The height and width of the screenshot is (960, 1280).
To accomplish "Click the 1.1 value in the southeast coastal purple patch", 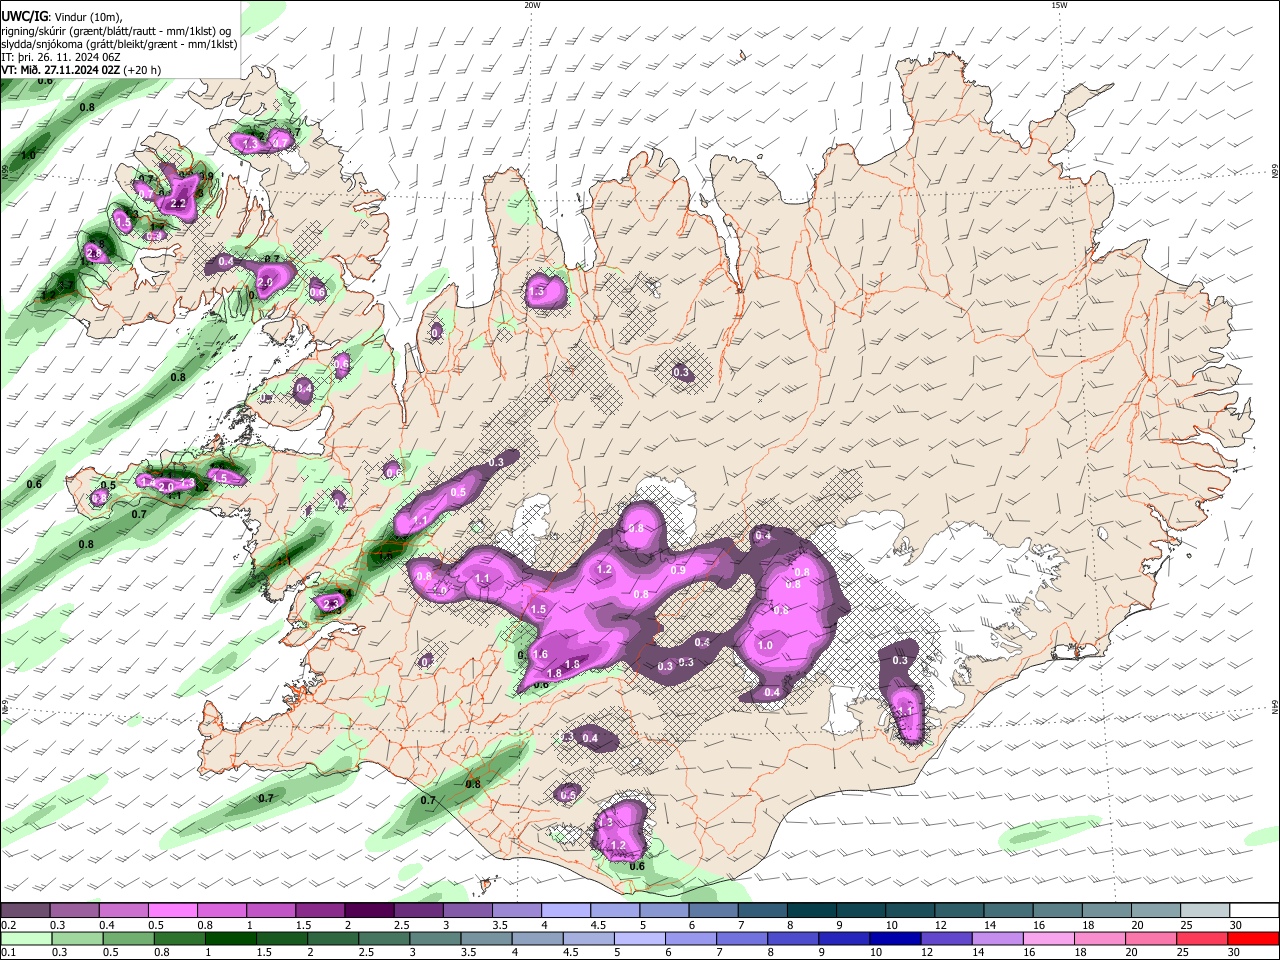I will 906,710.
